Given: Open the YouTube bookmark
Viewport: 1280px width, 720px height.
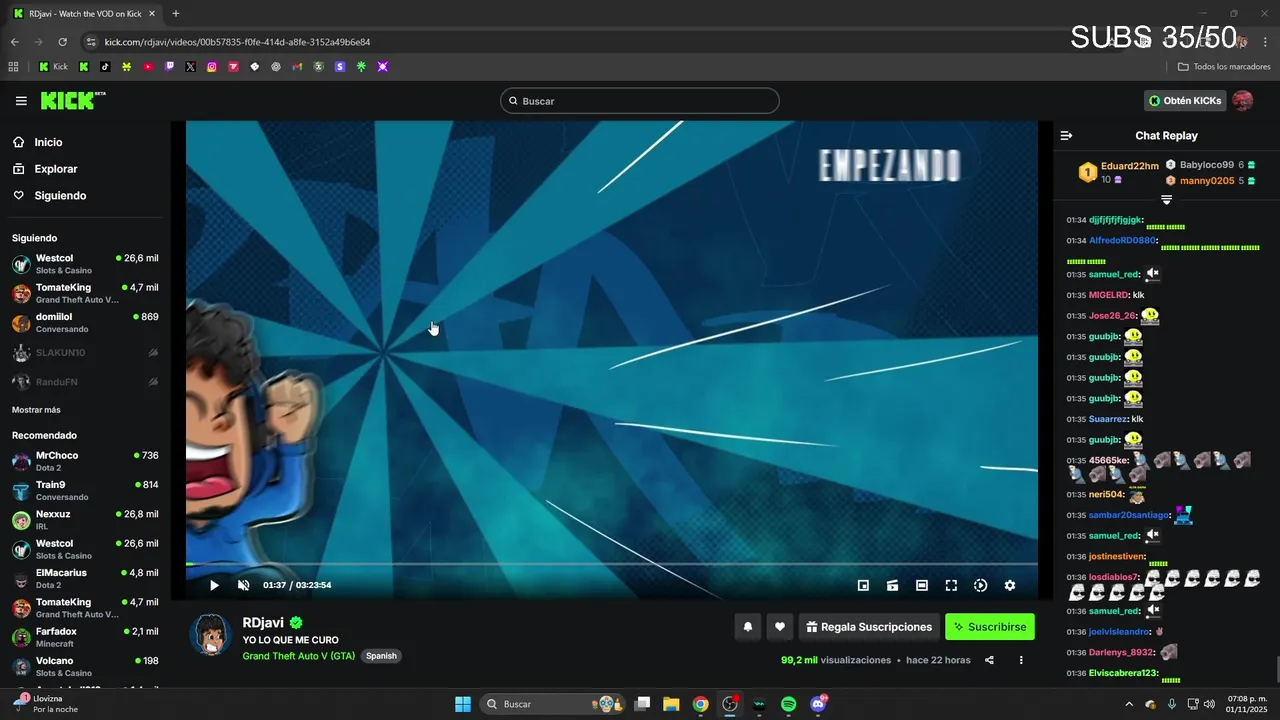Looking at the screenshot, I should click(x=148, y=67).
